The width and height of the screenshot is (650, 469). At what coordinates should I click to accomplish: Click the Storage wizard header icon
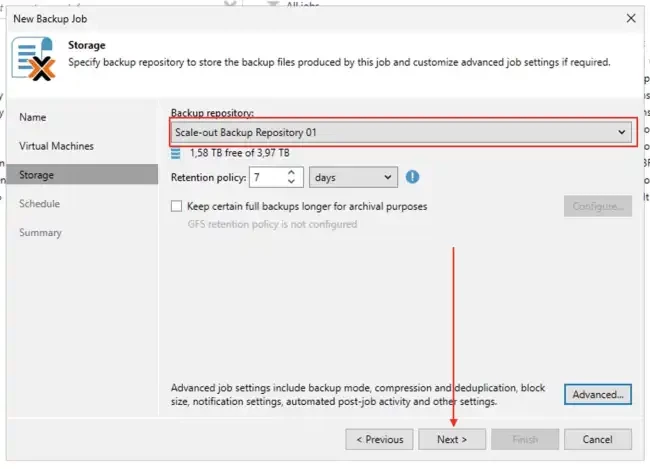pos(34,58)
